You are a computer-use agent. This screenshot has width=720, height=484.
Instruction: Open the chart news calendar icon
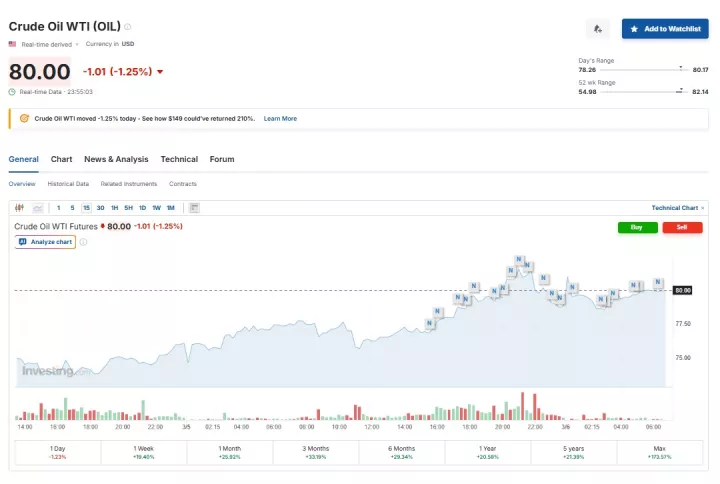point(194,208)
